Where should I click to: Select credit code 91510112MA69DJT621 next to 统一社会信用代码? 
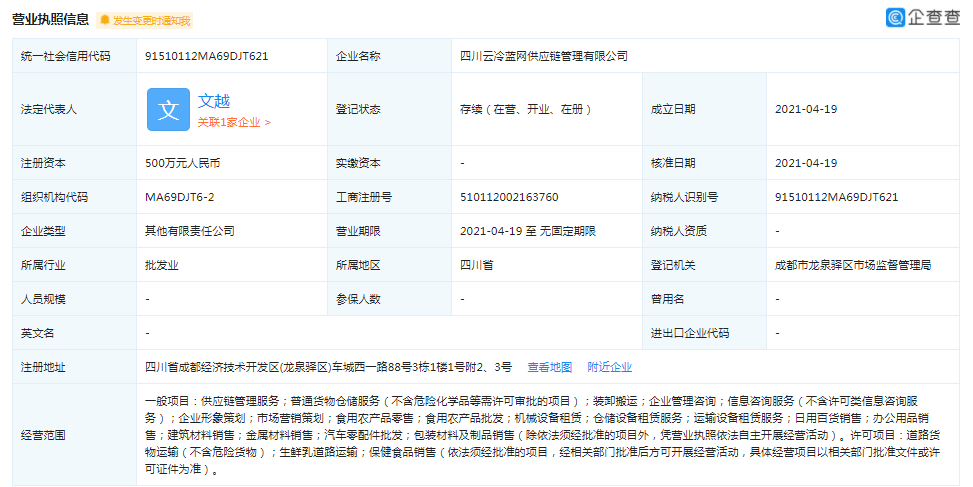(207, 56)
